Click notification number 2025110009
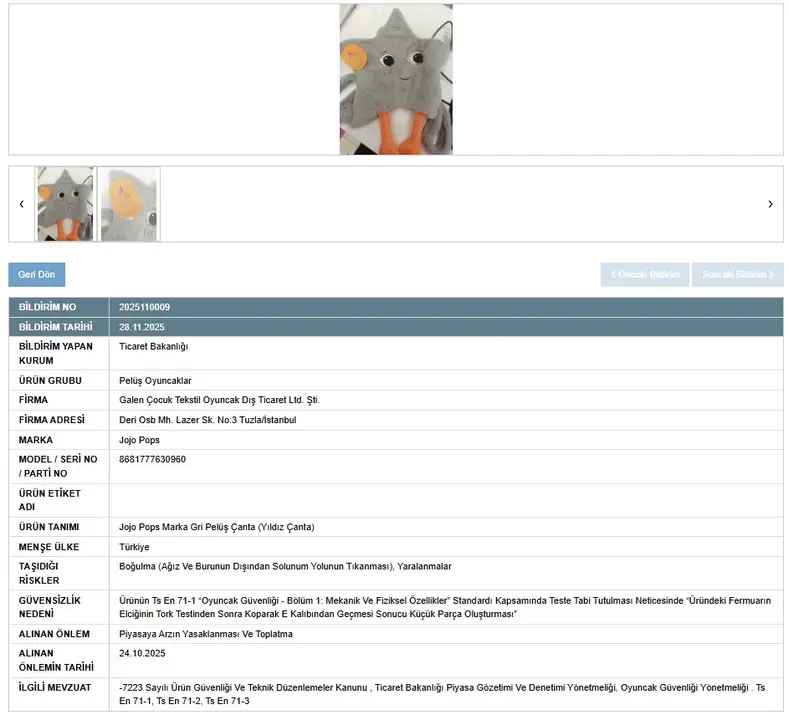The image size is (789, 720). (x=144, y=307)
